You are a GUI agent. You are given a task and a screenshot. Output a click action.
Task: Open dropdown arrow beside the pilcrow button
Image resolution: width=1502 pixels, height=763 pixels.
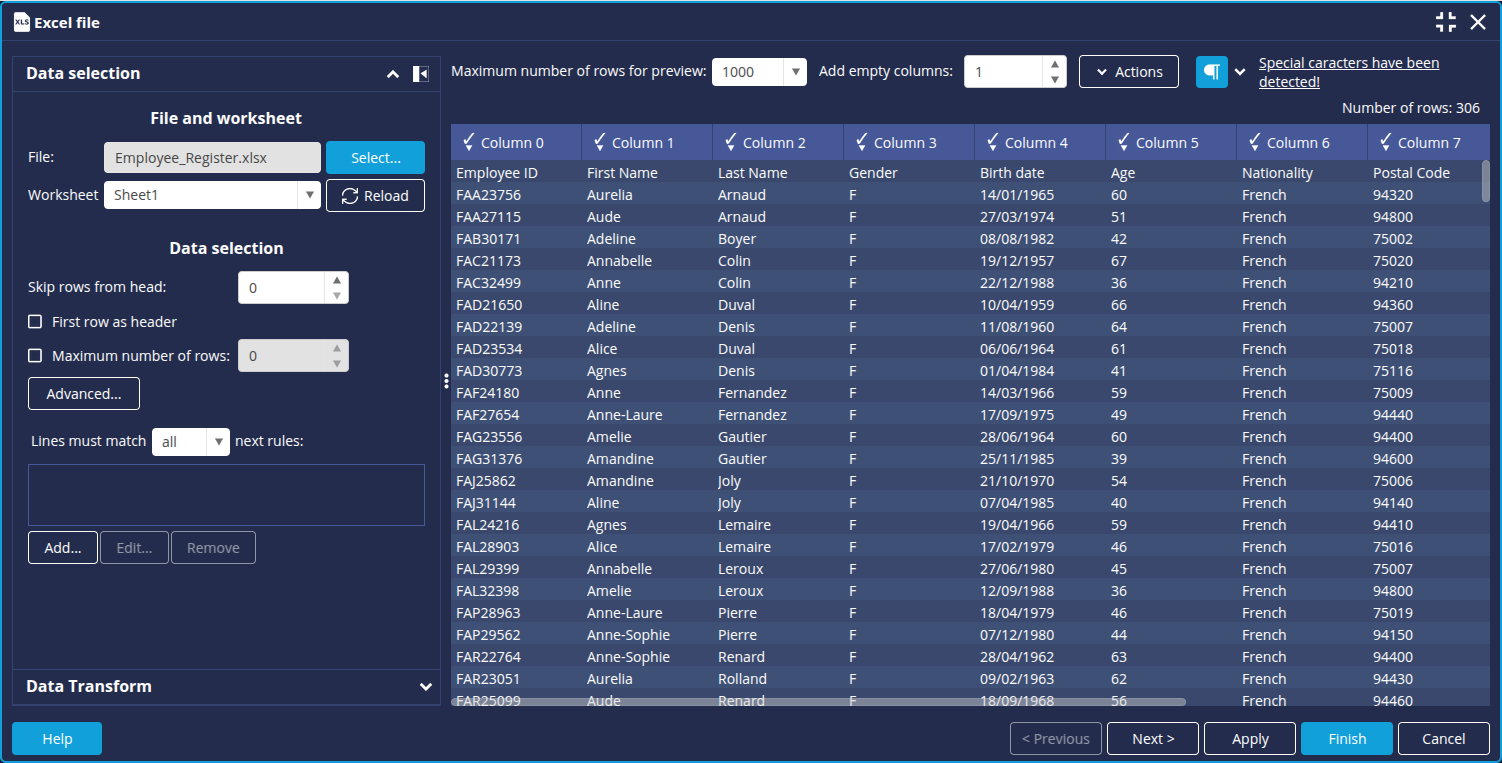pyautogui.click(x=1240, y=72)
